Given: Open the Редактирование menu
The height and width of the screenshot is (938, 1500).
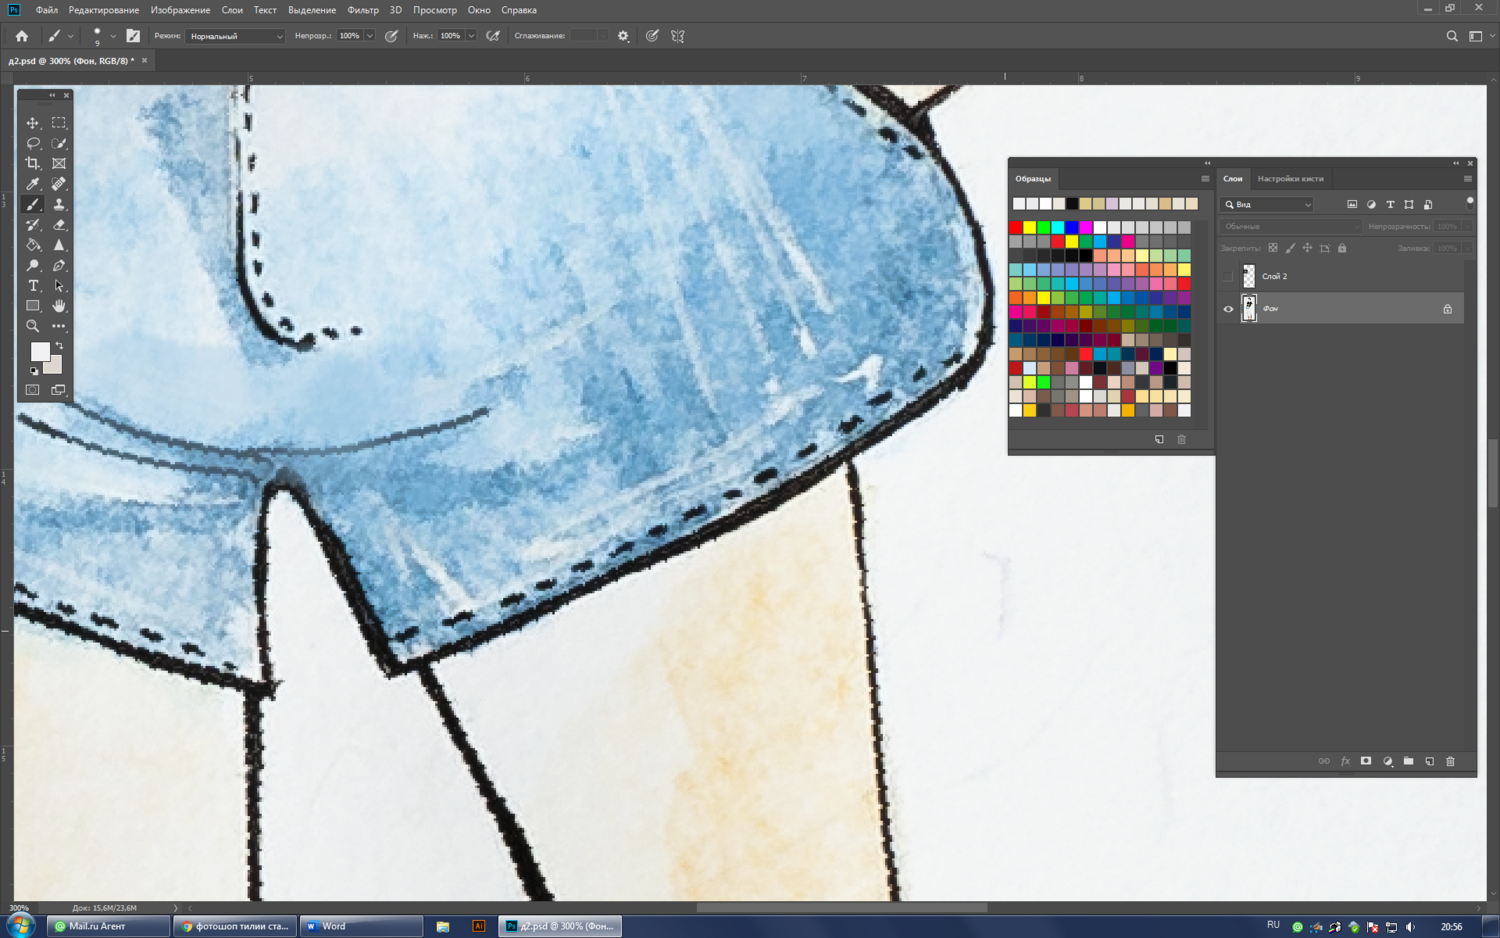Looking at the screenshot, I should 104,10.
